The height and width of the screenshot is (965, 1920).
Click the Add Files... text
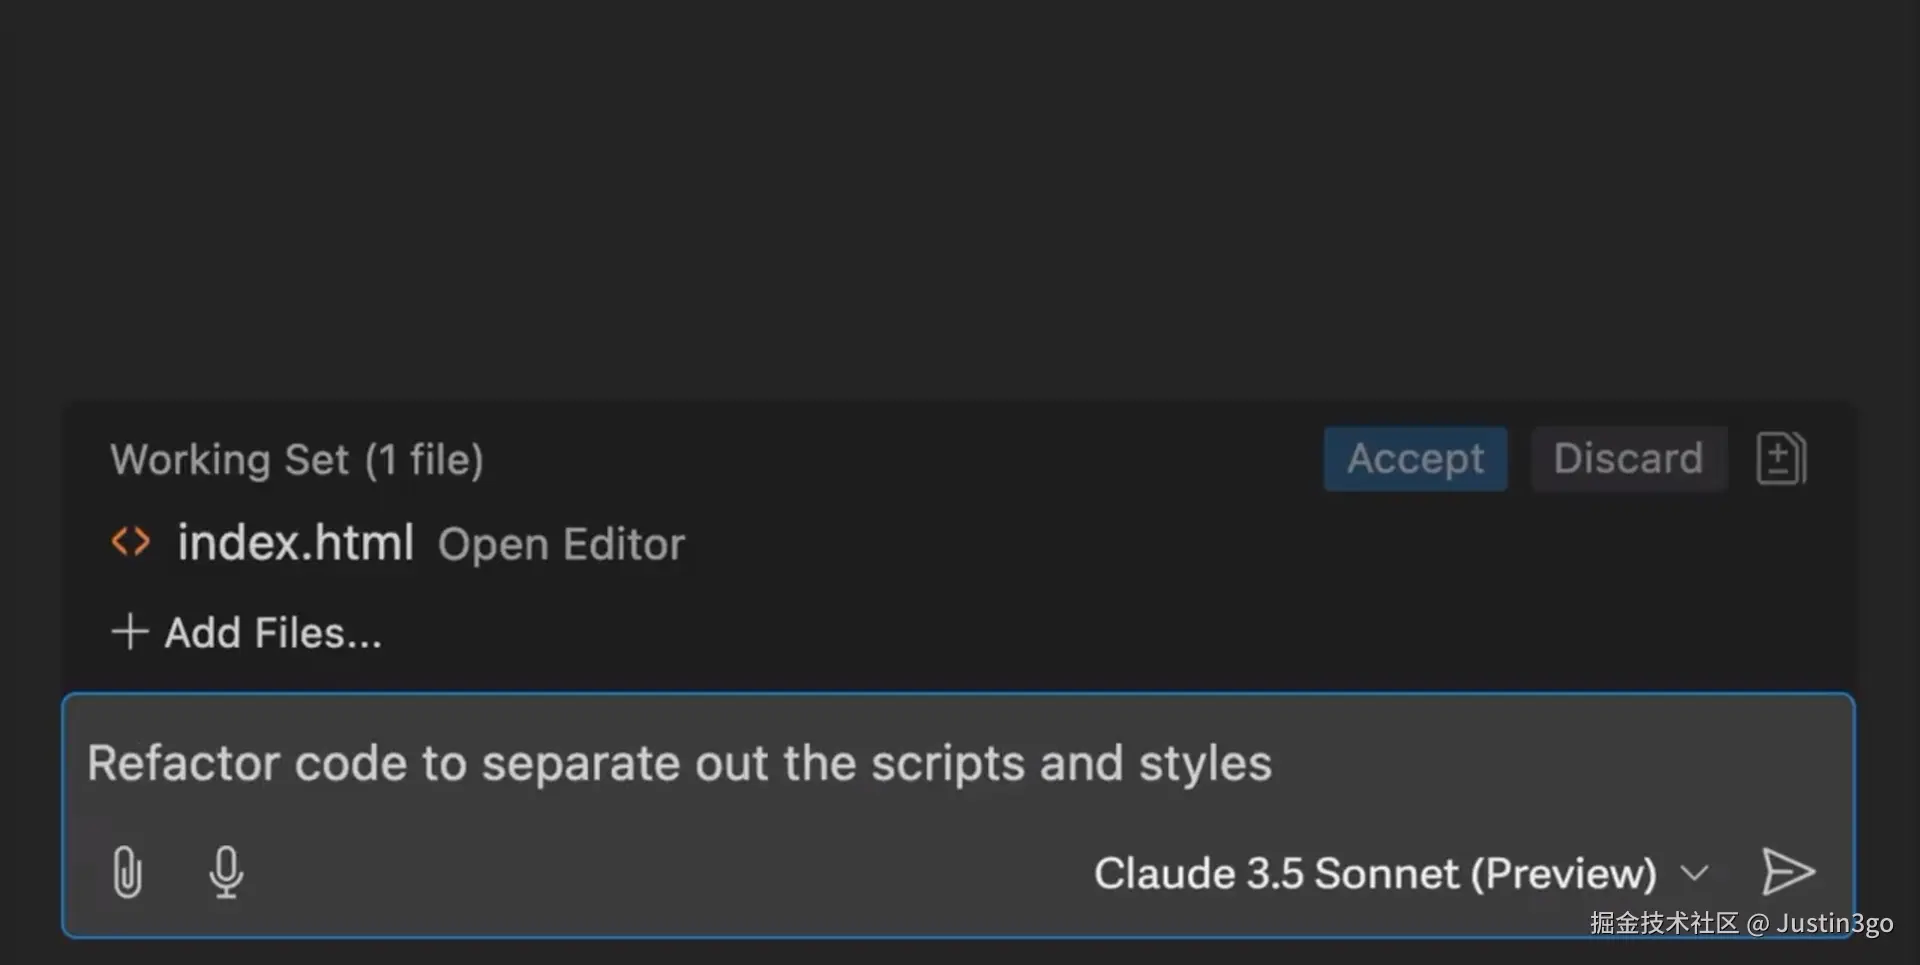tap(273, 633)
